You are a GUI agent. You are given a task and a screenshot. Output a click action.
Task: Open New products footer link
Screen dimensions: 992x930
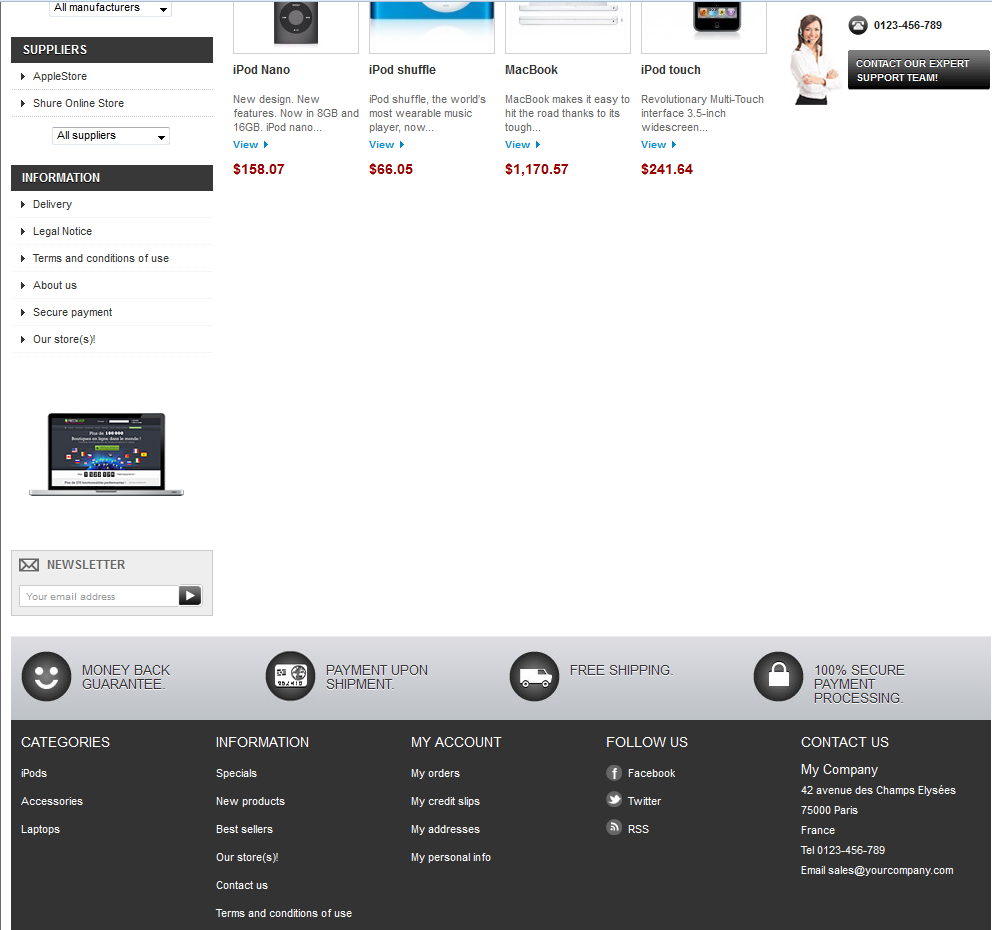pos(251,801)
